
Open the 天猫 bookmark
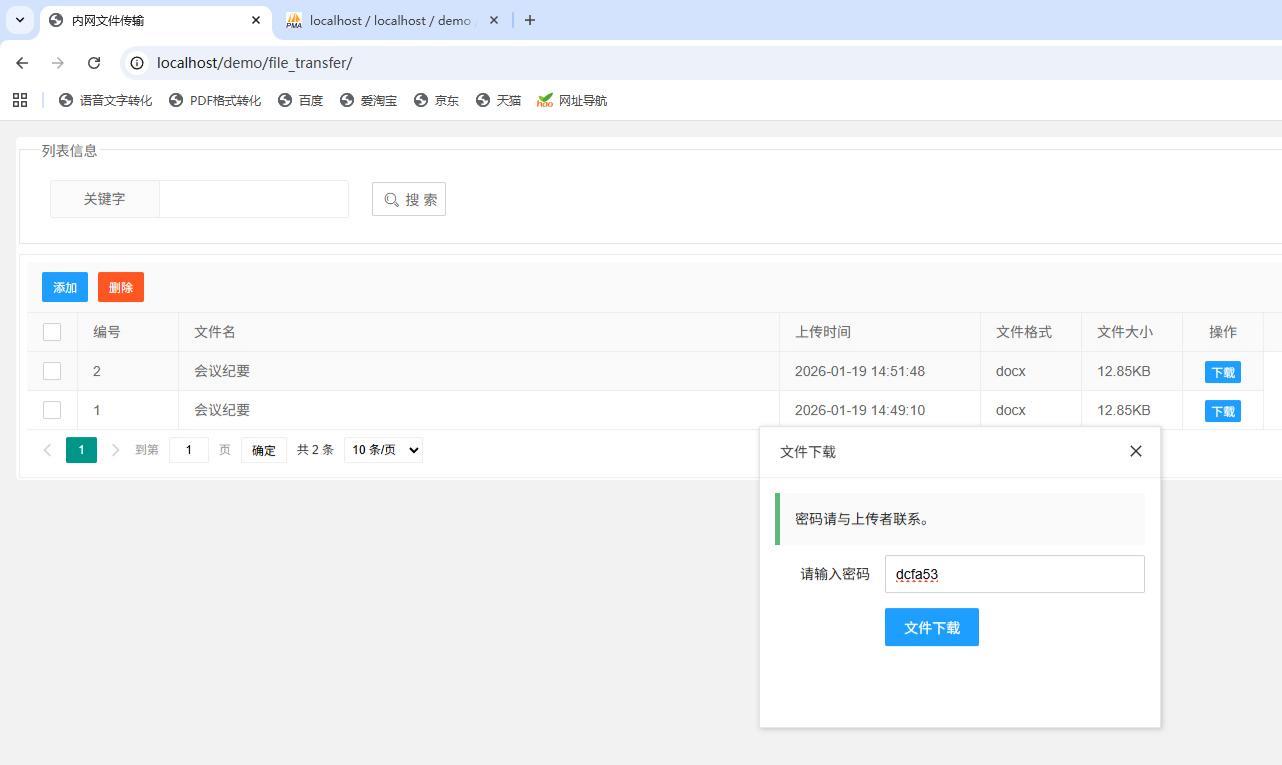pos(498,100)
